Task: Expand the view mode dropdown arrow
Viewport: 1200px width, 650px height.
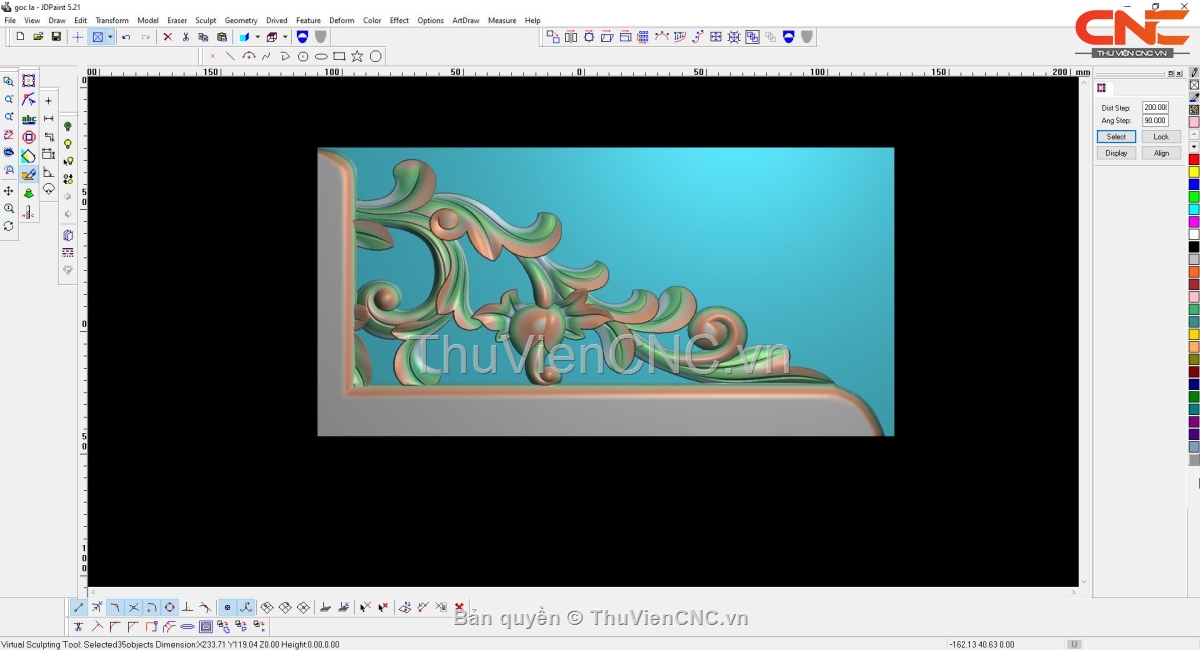Action: click(x=110, y=37)
